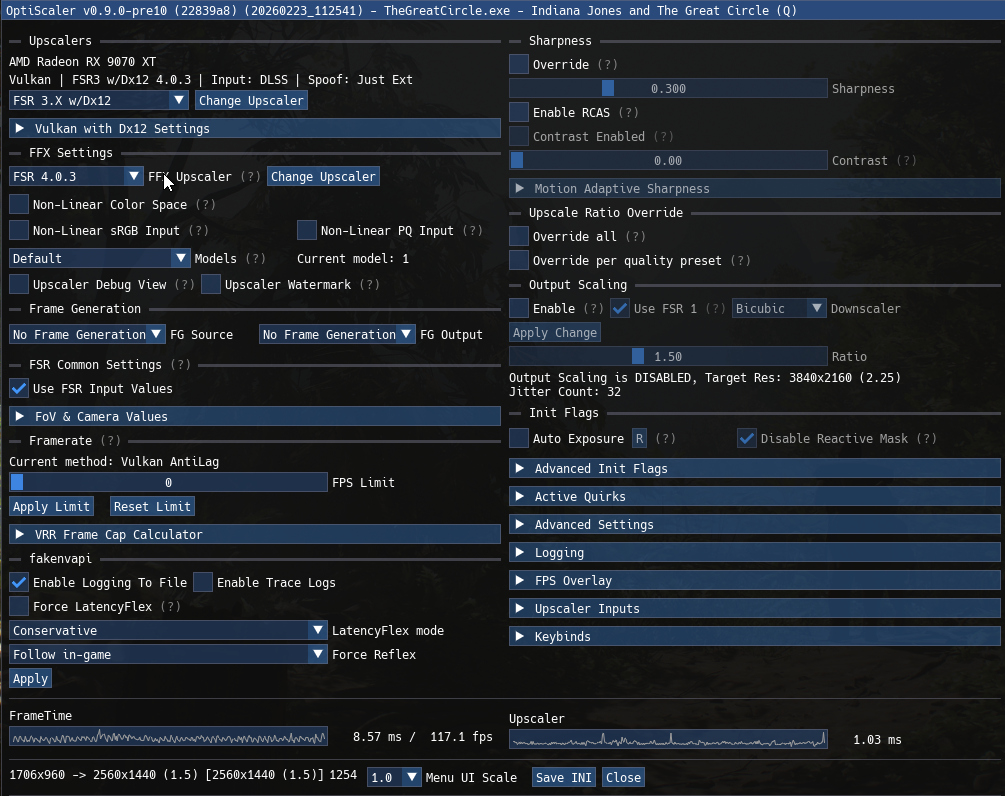Open the Bicubic downscaler dropdown
Image resolution: width=1005 pixels, height=796 pixels.
[x=779, y=308]
